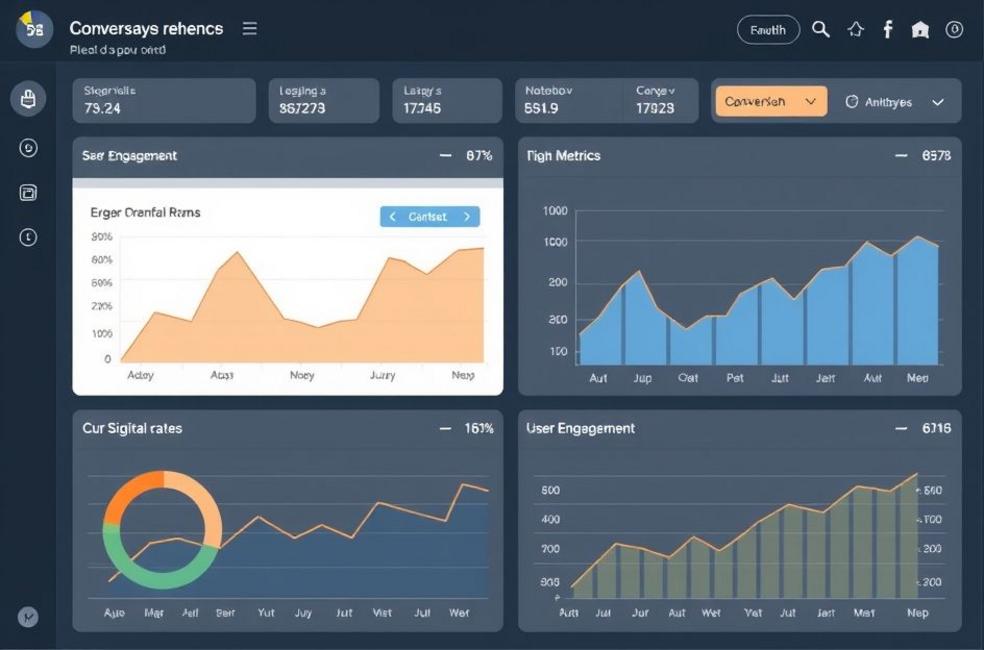Collapse the User Engagement panel with minus
984x650 pixels.
[x=901, y=428]
